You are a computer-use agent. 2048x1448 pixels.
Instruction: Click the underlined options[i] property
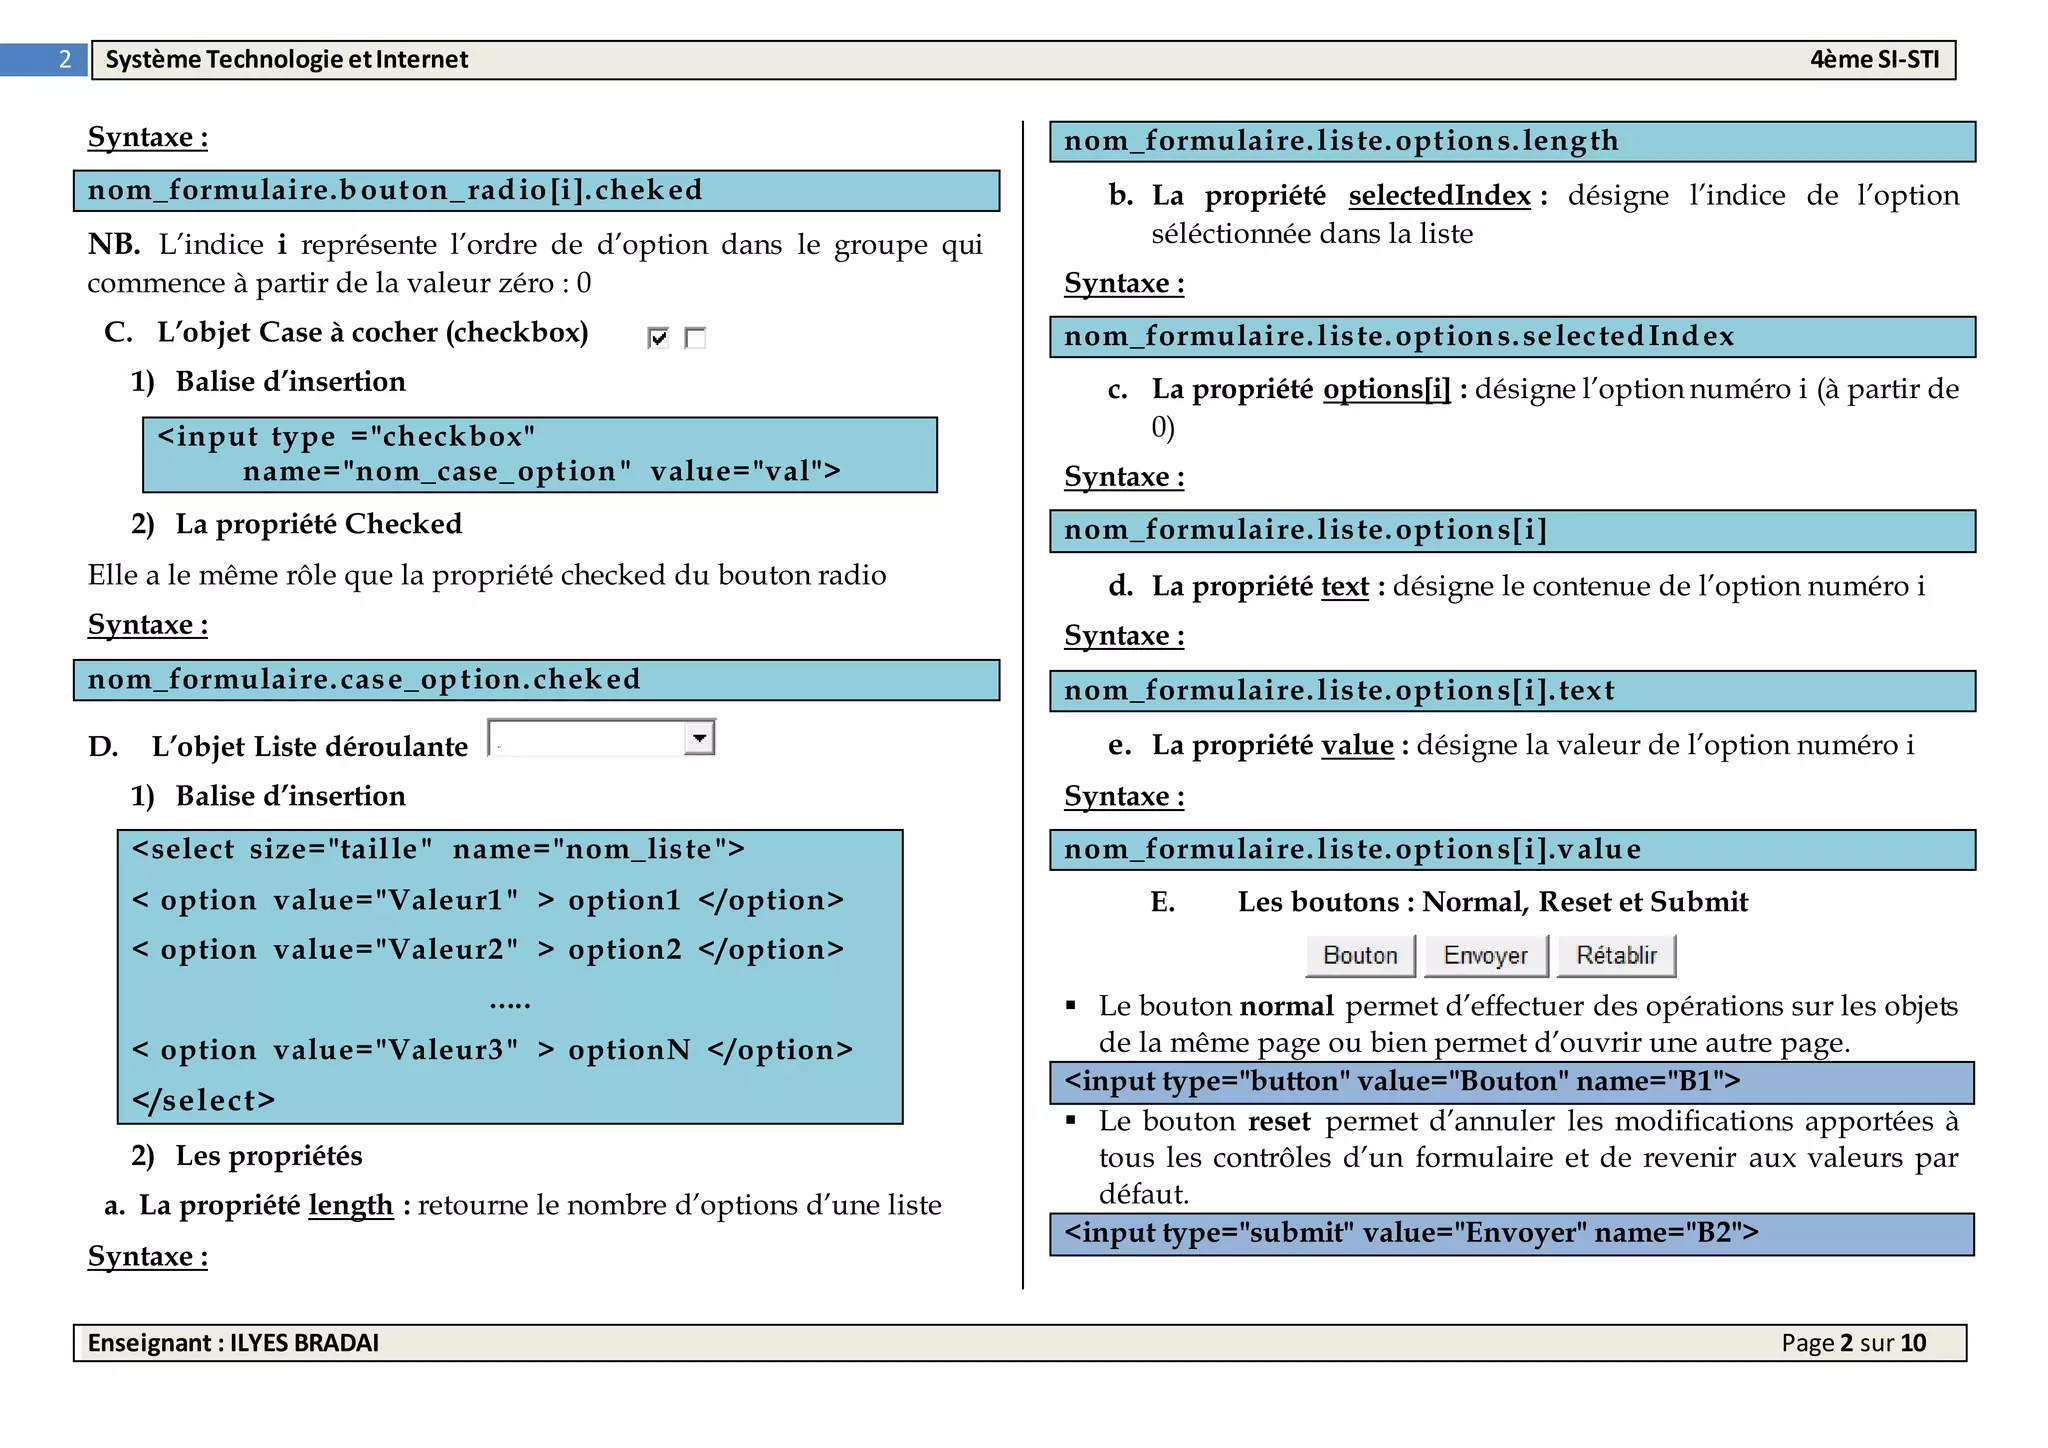[x=1386, y=389]
